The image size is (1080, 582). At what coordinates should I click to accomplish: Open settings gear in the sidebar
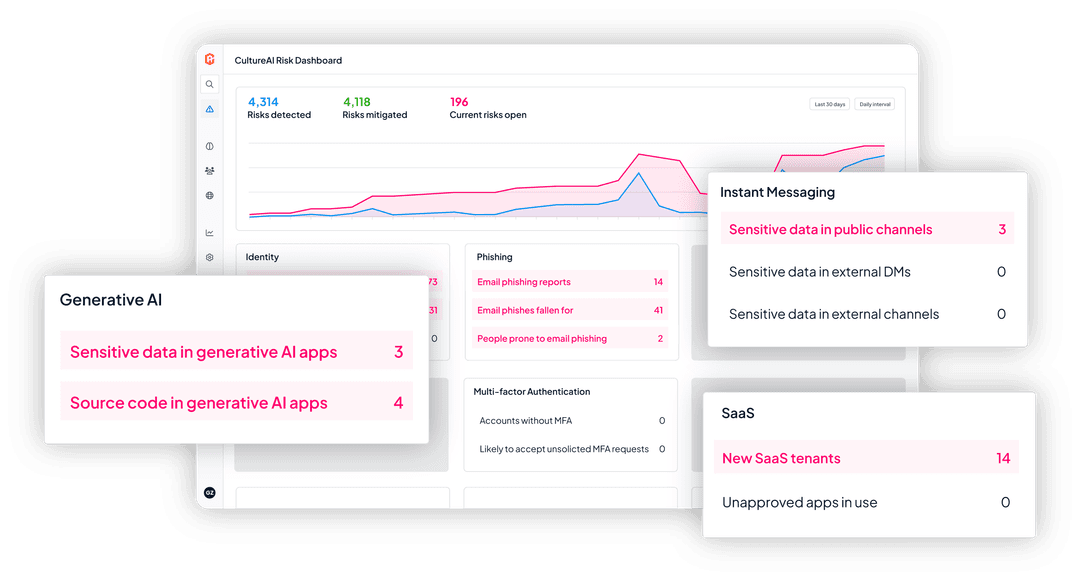pyautogui.click(x=209, y=258)
